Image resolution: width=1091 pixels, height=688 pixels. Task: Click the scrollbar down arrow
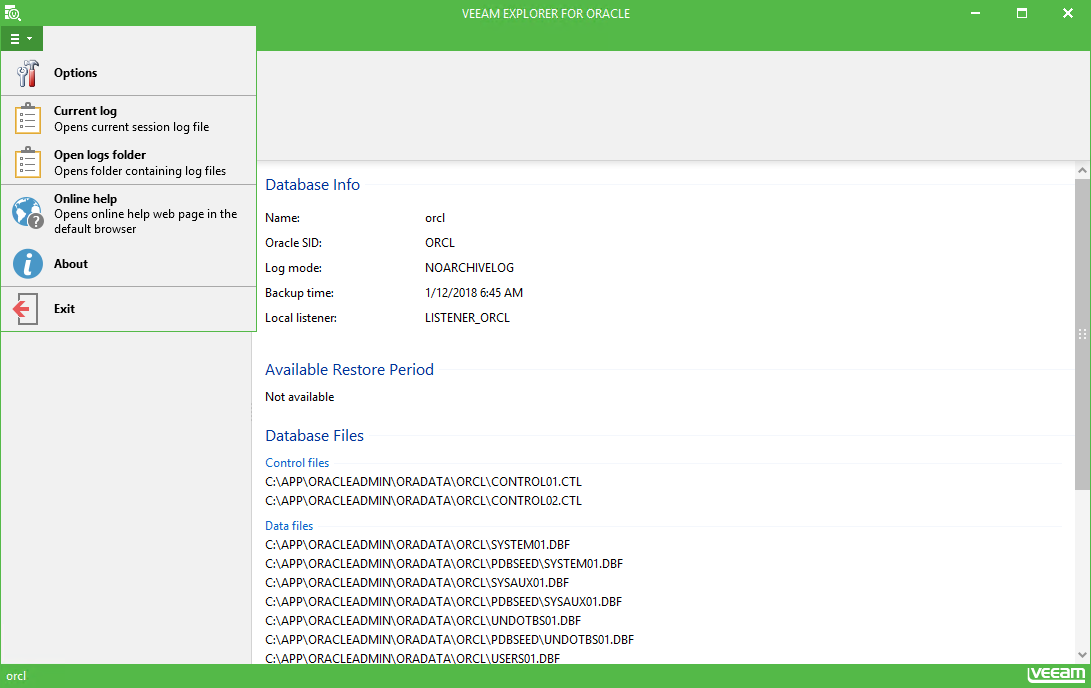click(x=1082, y=655)
